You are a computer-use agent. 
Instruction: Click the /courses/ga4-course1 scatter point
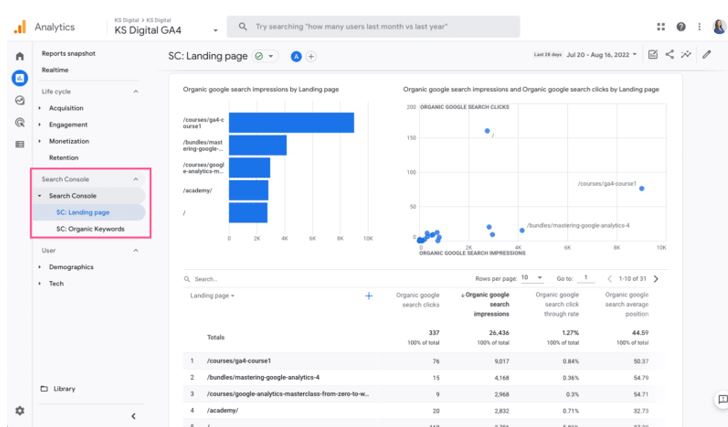642,188
